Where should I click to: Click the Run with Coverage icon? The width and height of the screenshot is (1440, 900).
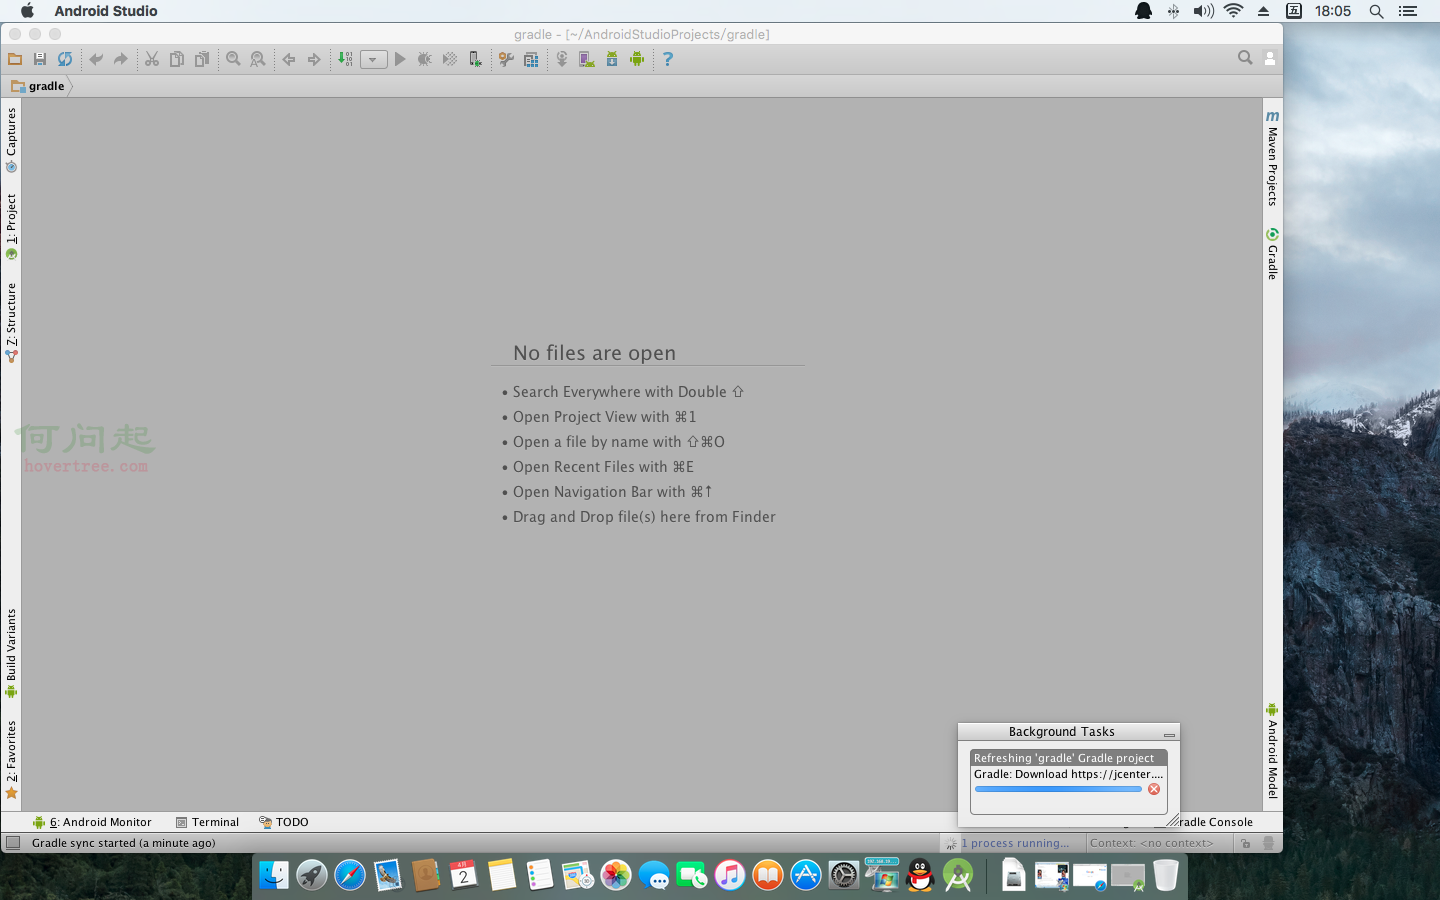450,59
